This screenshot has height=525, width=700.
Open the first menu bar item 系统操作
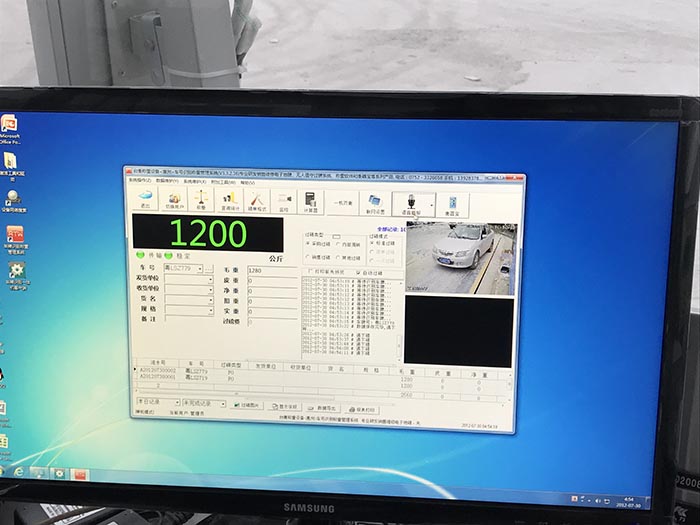point(140,180)
